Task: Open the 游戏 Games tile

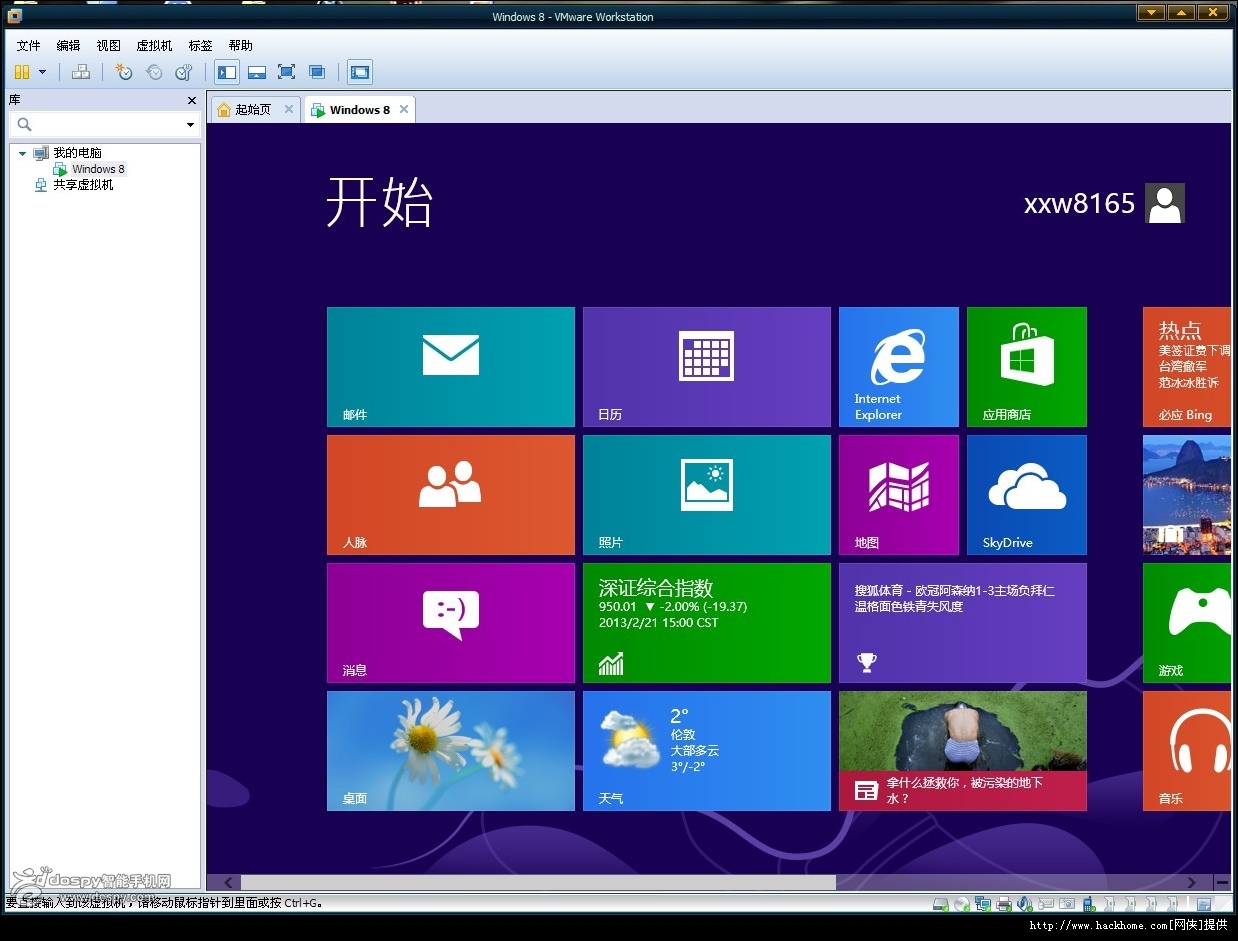Action: pos(1187,623)
